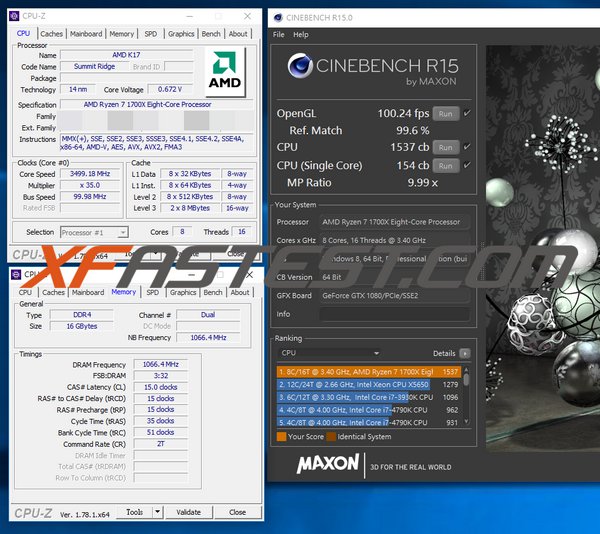The height and width of the screenshot is (534, 600).
Task: Switch to Memory tab in top CPU-Z window
Action: 122,34
